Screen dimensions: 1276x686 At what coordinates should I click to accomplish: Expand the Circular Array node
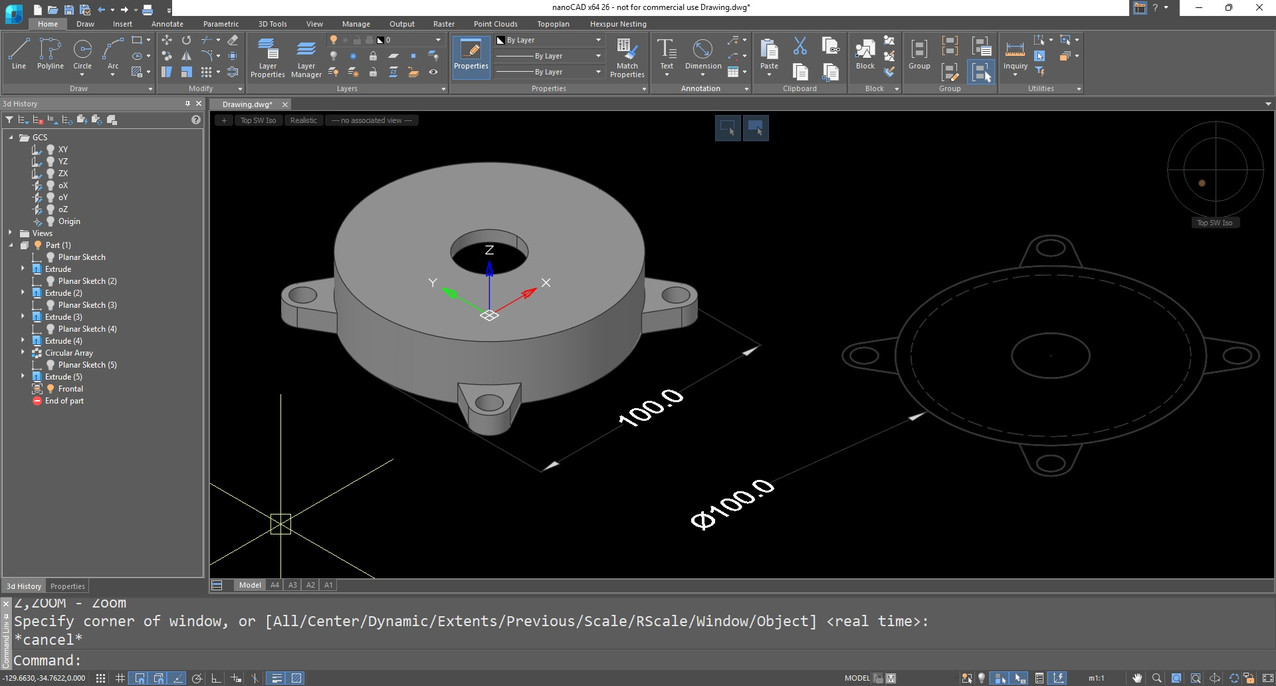pyautogui.click(x=23, y=353)
